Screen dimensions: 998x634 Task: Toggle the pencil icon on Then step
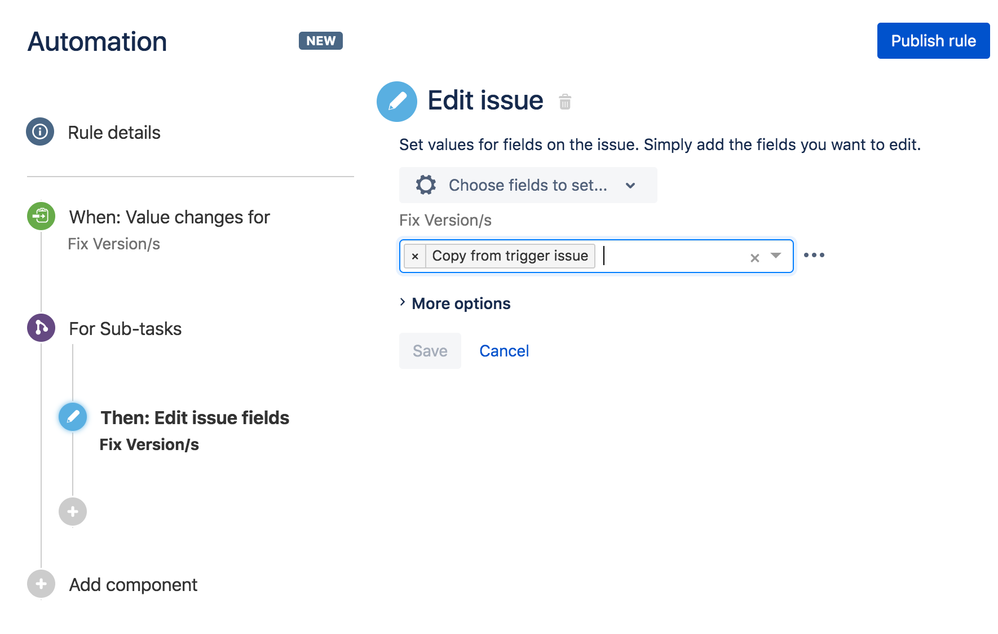(72, 416)
